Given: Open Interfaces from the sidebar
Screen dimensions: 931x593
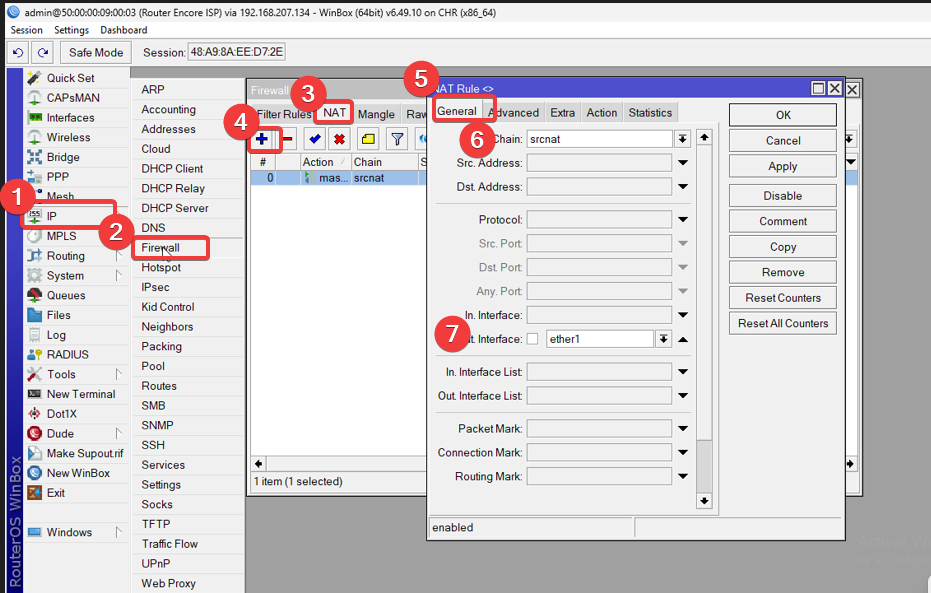Looking at the screenshot, I should pyautogui.click(x=70, y=118).
